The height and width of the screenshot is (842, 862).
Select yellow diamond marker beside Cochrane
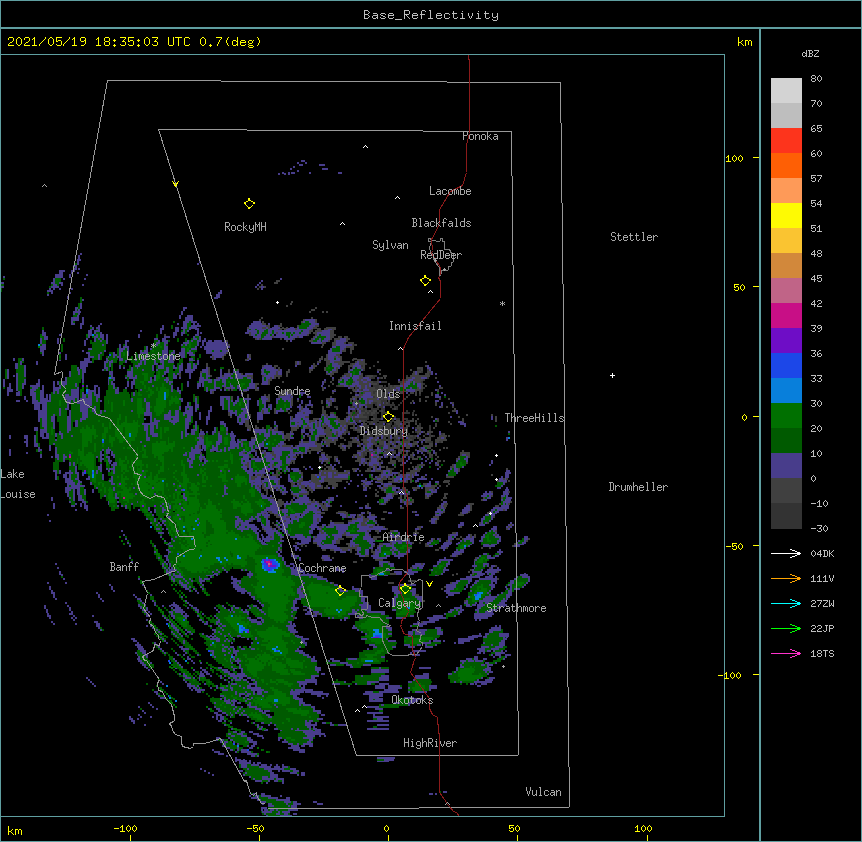coord(340,591)
